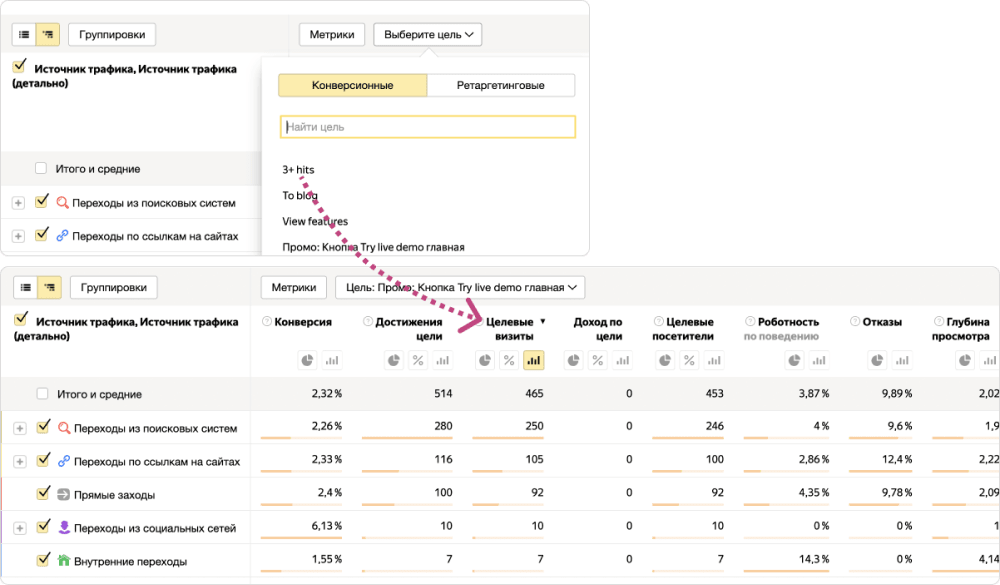Show pie chart for Конверсия column
The width and height of the screenshot is (1000, 585).
tap(308, 360)
